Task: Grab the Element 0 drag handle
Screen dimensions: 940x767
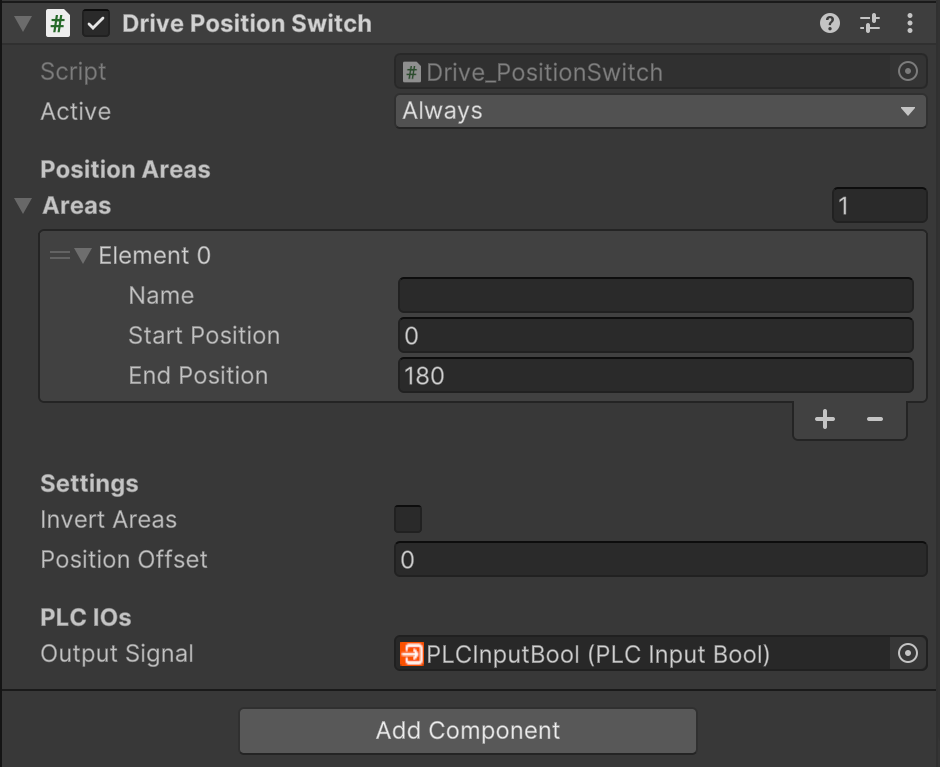Action: coord(59,256)
